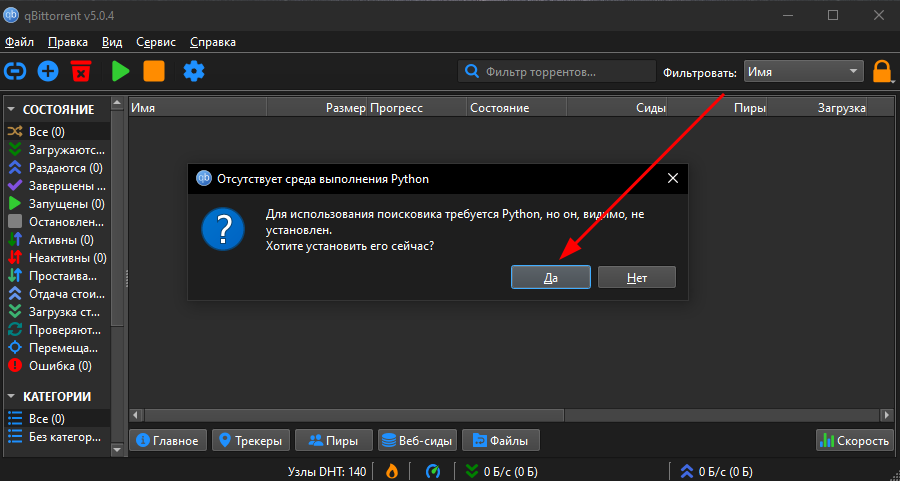Switch to the Трекеры tab
Screen dimensions: 900x481
[x=251, y=441]
